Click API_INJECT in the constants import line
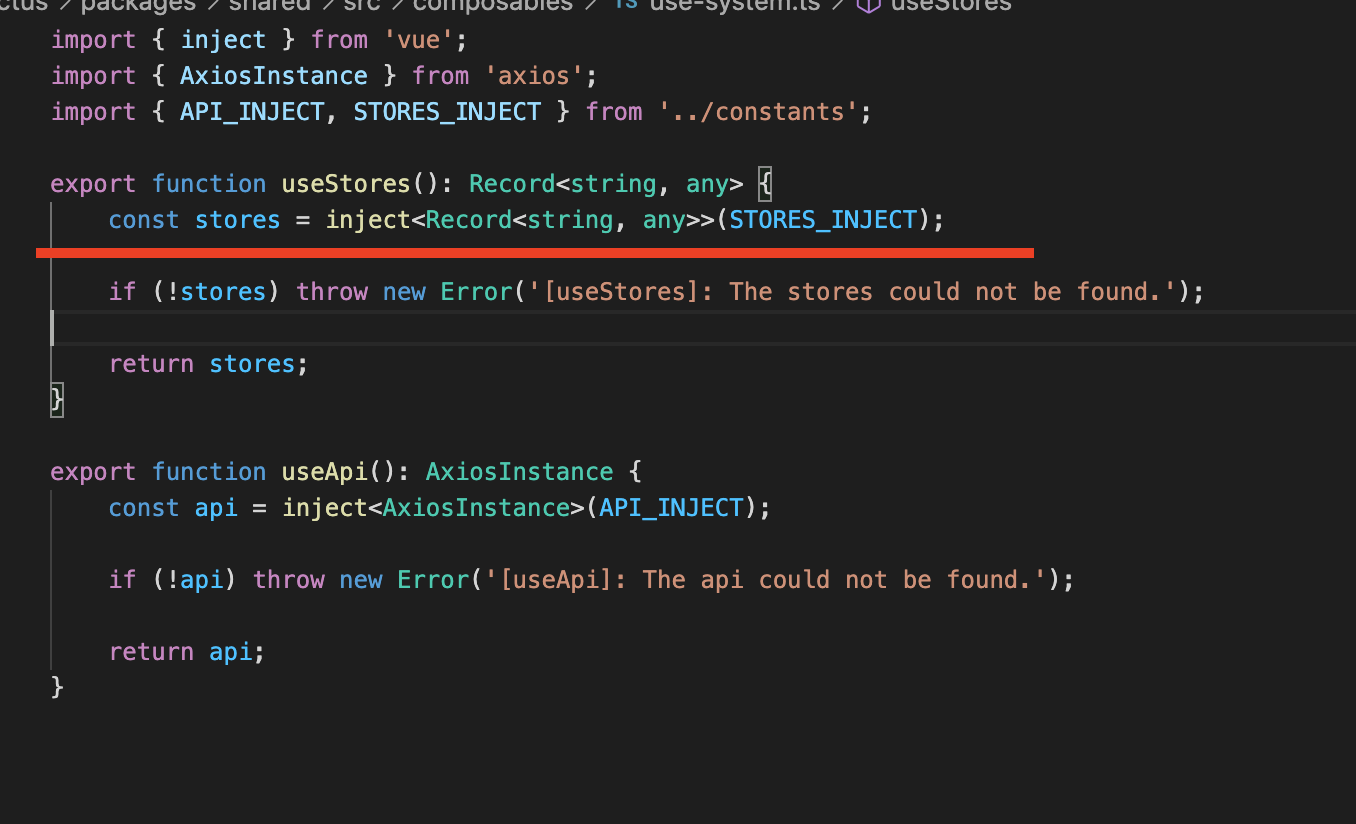The width and height of the screenshot is (1356, 824). [252, 112]
